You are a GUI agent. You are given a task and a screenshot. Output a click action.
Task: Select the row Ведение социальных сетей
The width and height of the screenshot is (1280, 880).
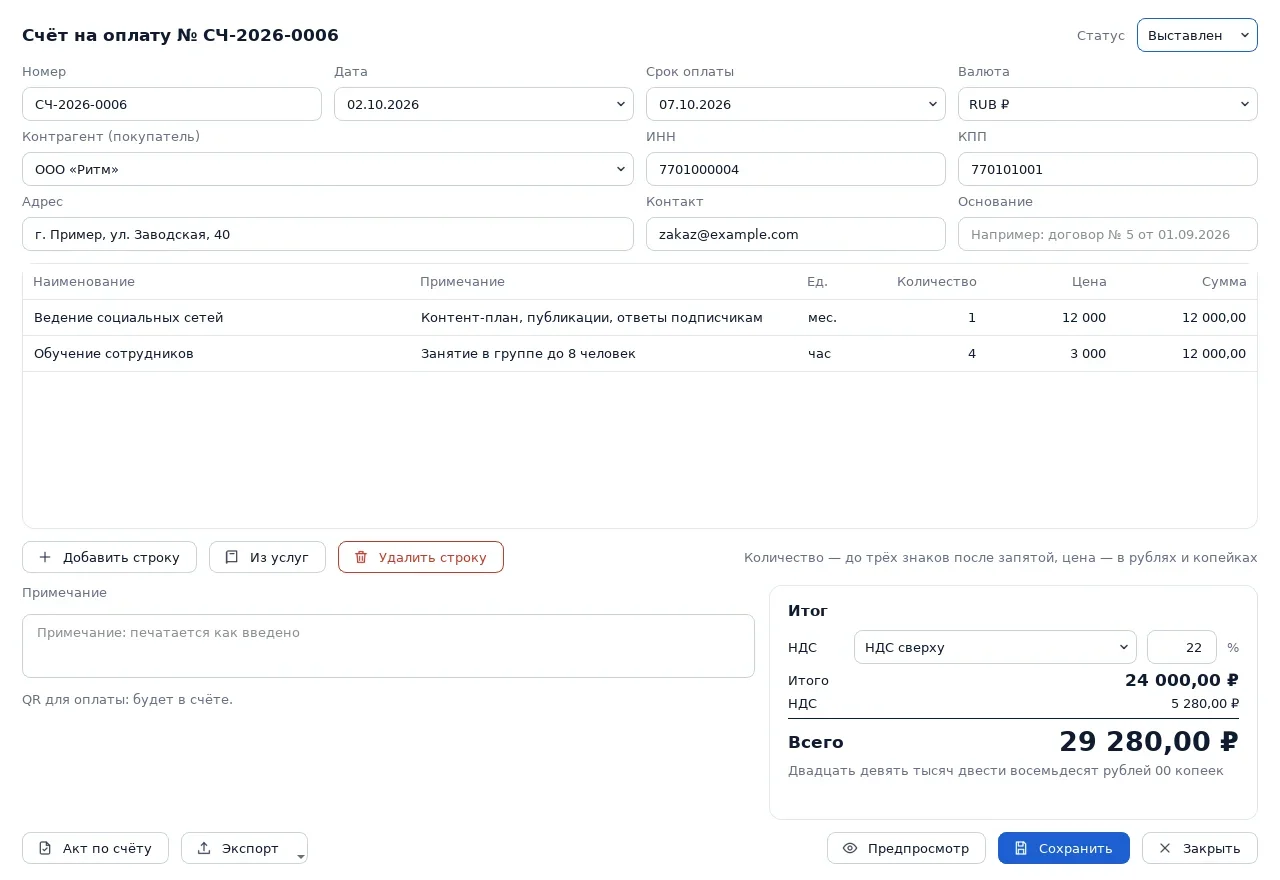coord(640,318)
